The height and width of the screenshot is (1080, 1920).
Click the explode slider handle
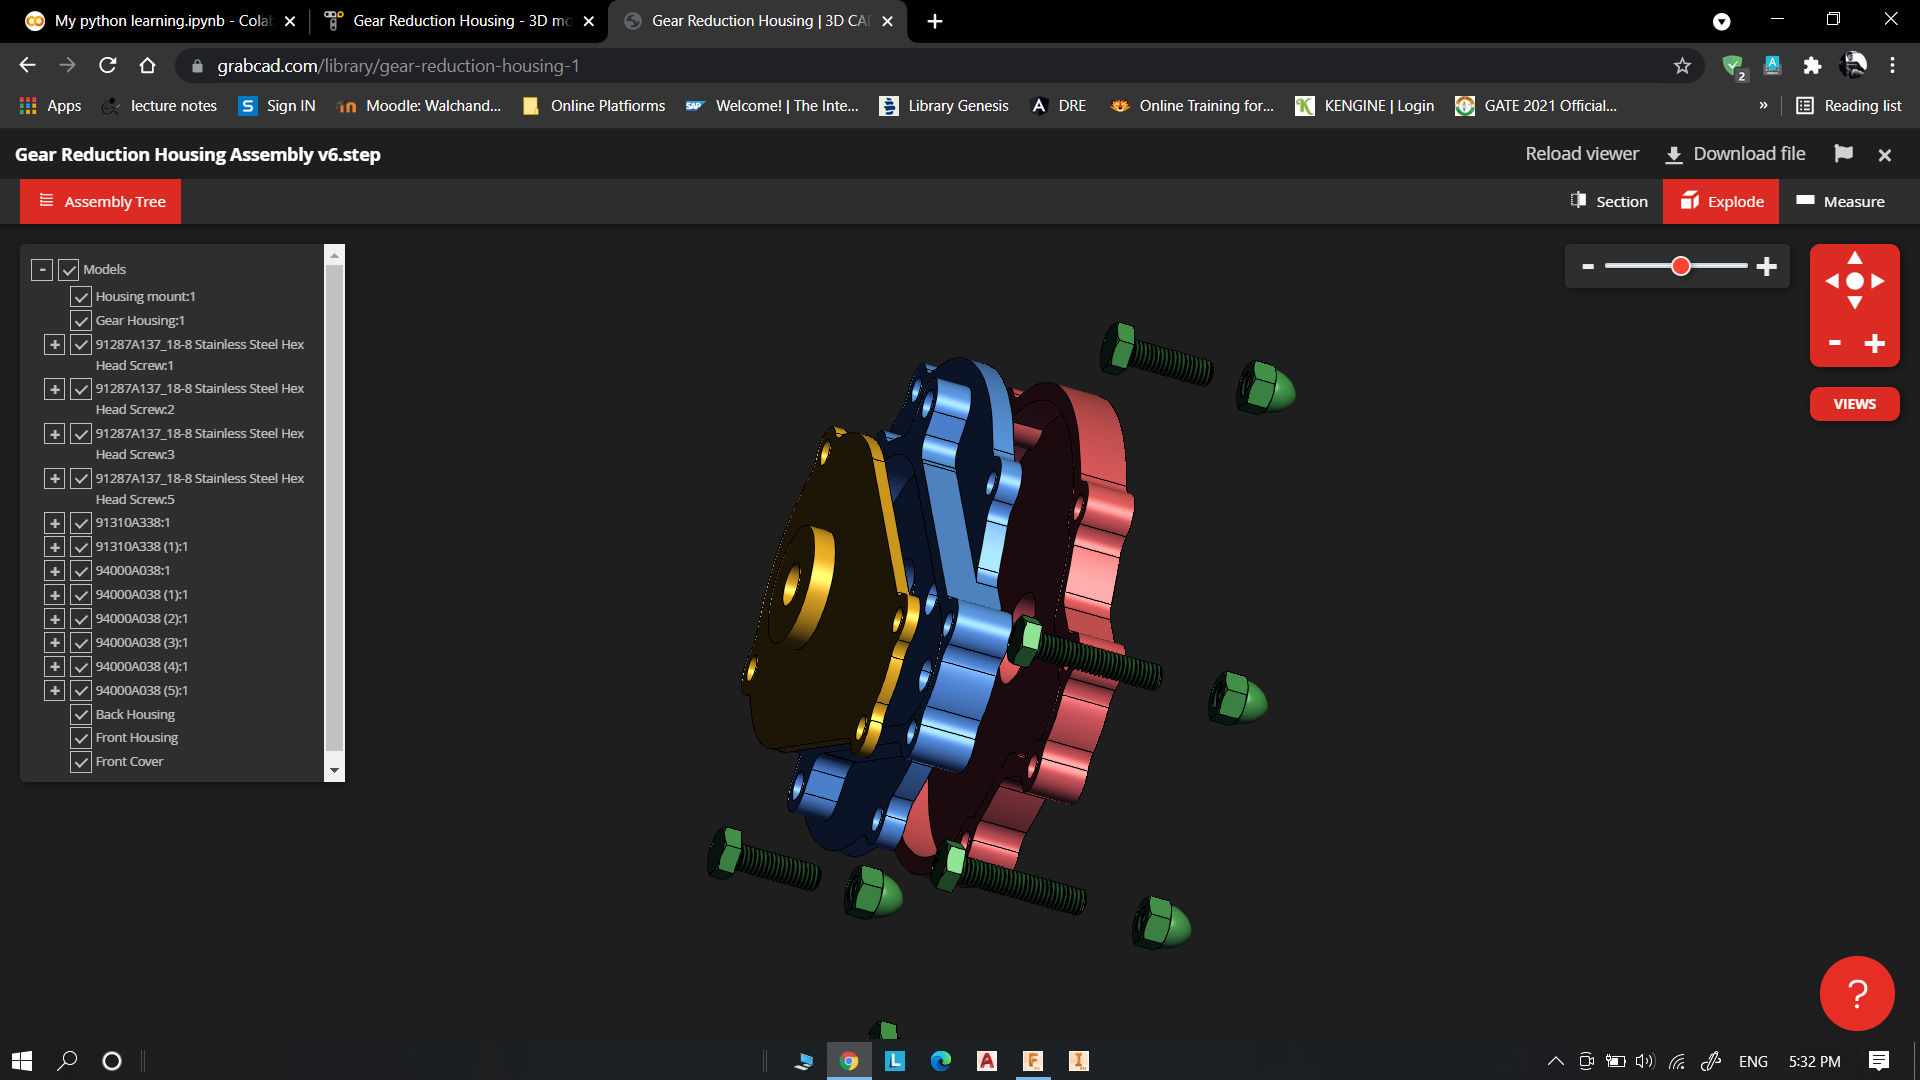coord(1681,266)
